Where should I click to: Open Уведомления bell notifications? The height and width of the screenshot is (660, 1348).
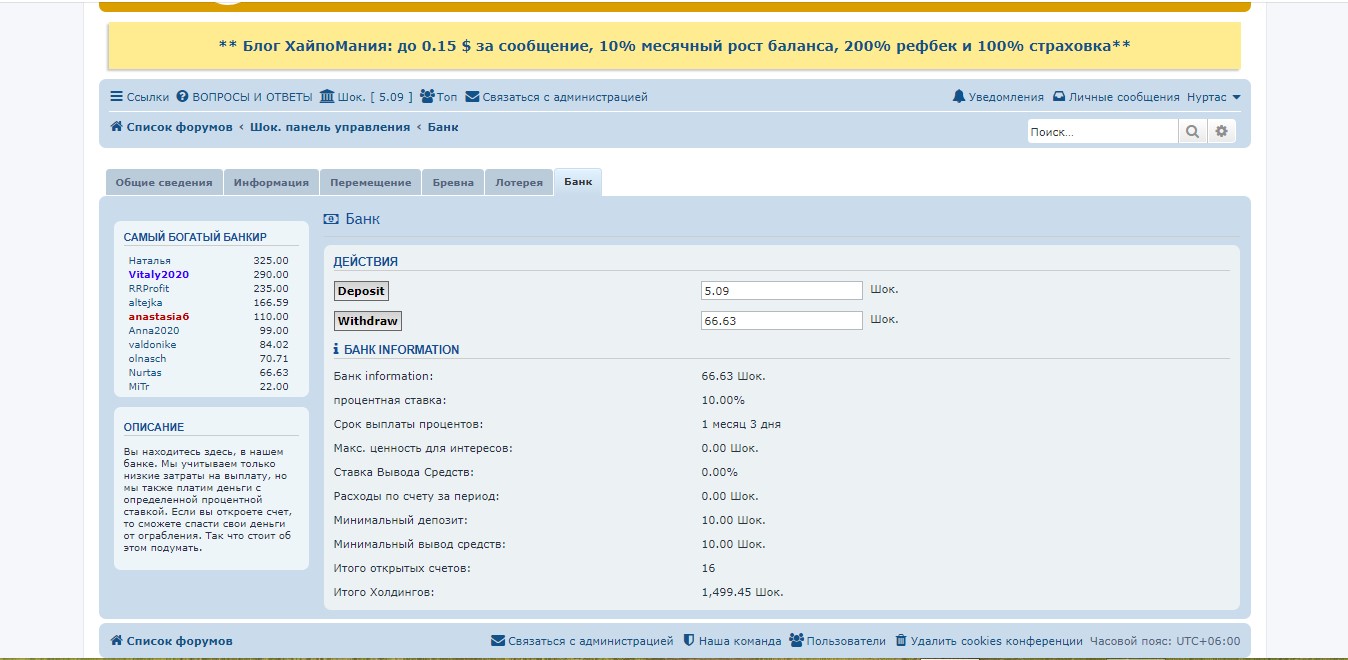click(997, 97)
